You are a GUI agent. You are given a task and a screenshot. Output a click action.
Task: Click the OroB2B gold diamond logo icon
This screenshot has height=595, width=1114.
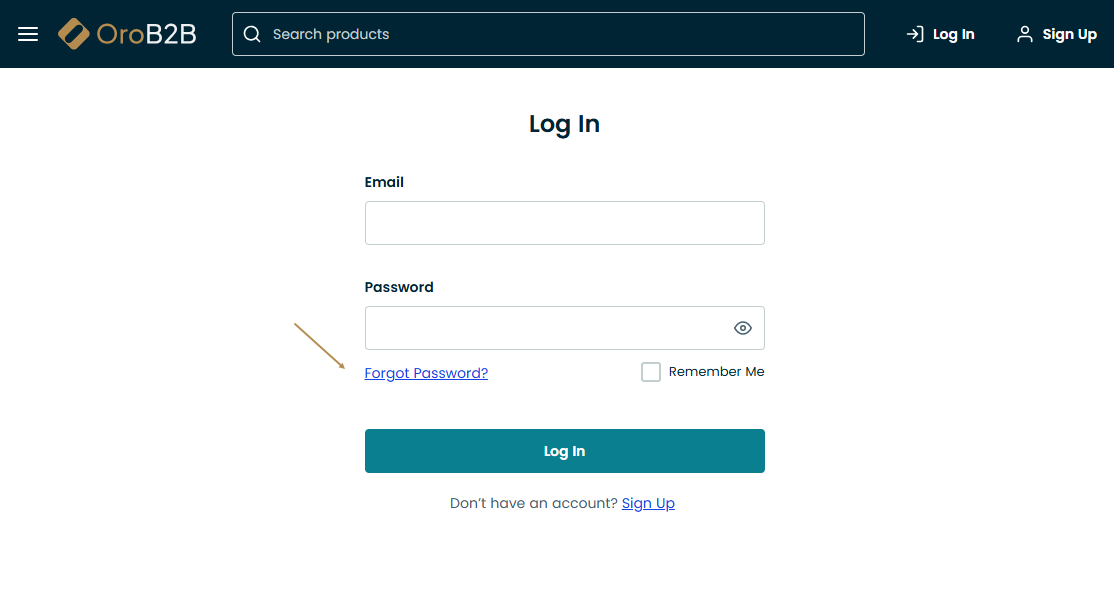pyautogui.click(x=74, y=34)
